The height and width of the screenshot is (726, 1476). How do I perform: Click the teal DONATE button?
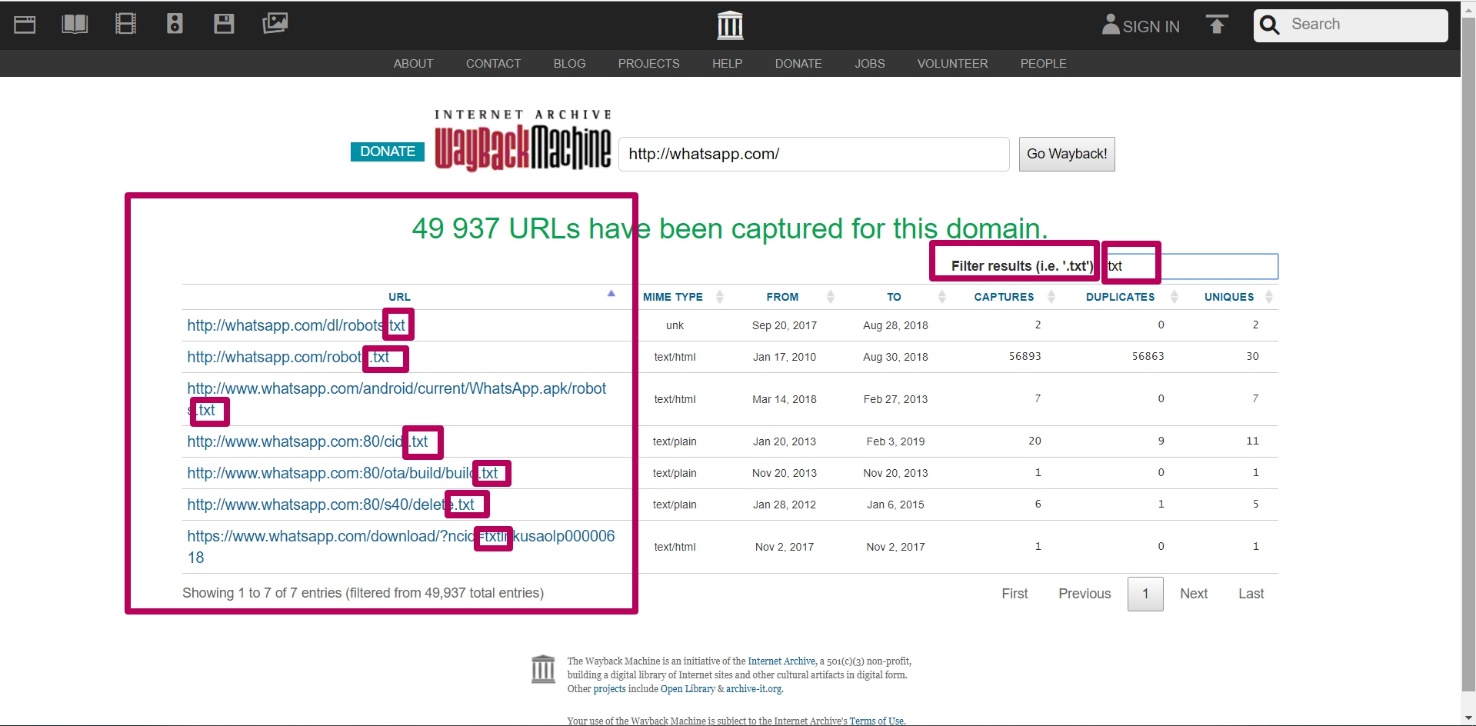coord(387,152)
